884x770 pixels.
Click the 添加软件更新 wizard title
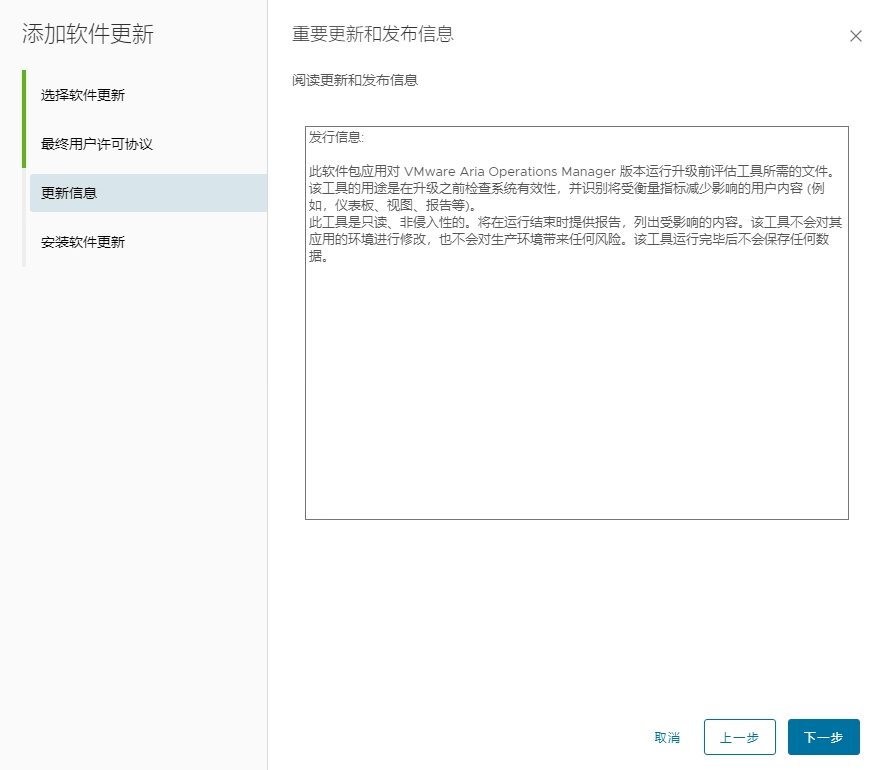[x=88, y=34]
